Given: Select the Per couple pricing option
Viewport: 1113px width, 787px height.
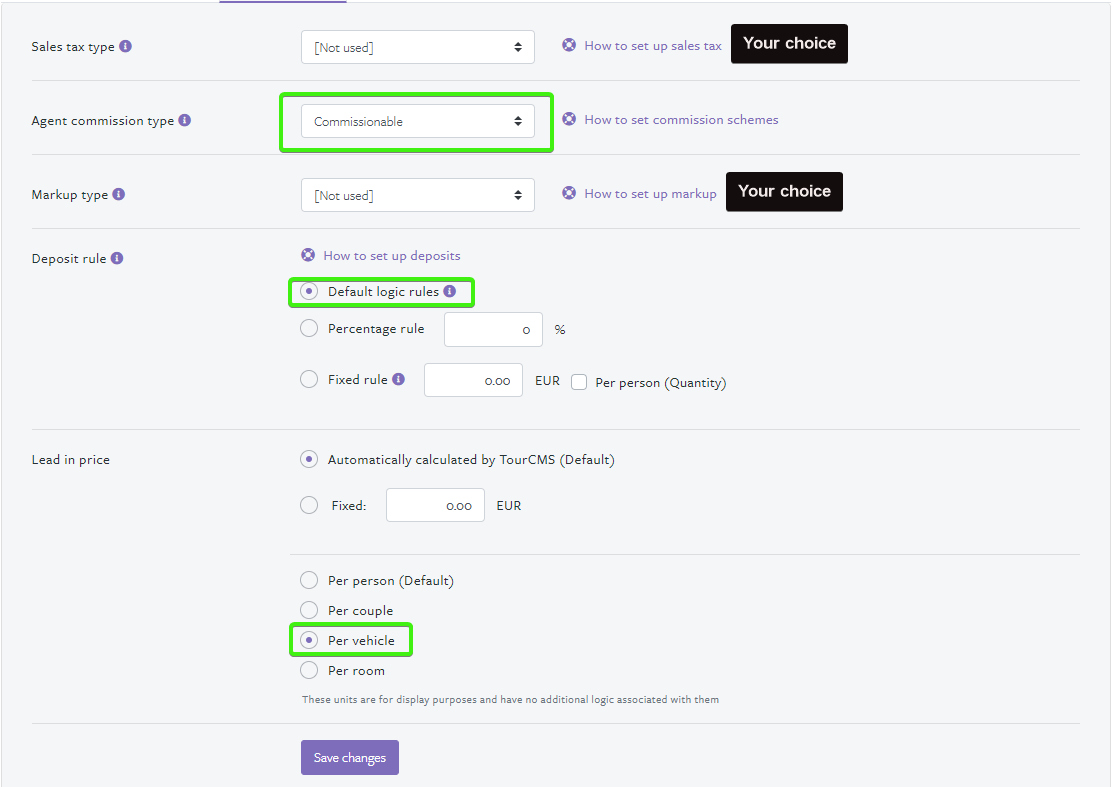Looking at the screenshot, I should 309,610.
